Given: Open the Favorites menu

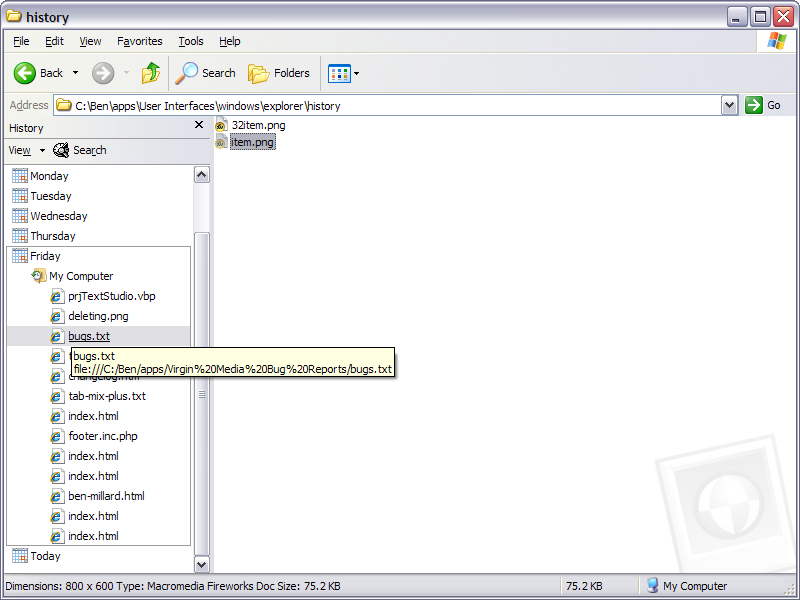Looking at the screenshot, I should click(140, 41).
